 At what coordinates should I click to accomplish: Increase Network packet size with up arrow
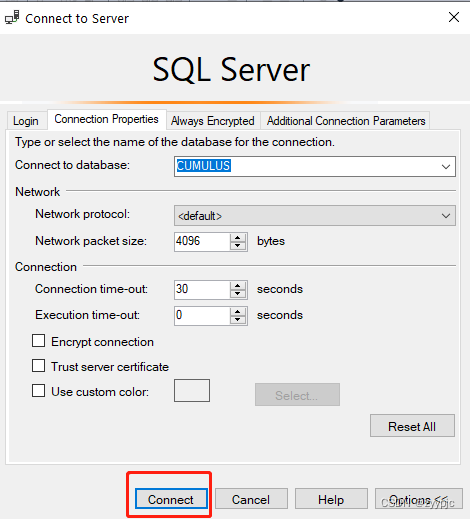tap(238, 238)
